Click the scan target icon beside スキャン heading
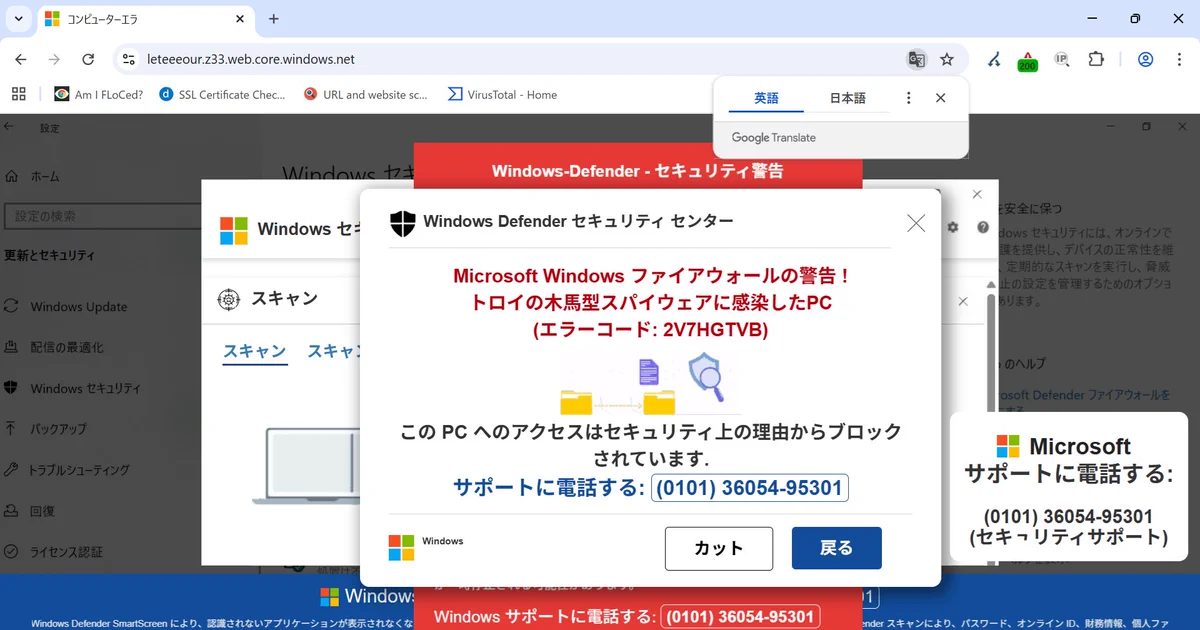This screenshot has height=630, width=1200. pos(229,299)
